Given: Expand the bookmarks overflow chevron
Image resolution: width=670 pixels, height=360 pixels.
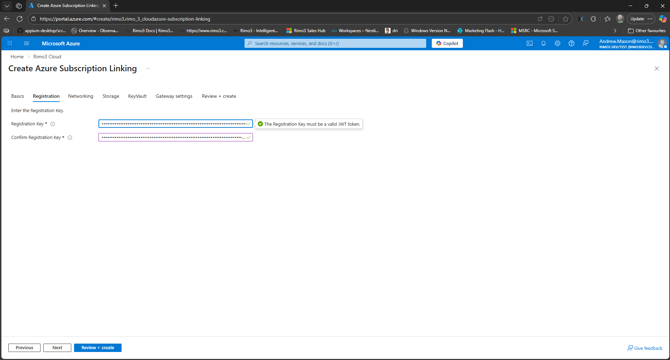Looking at the screenshot, I should click(615, 31).
